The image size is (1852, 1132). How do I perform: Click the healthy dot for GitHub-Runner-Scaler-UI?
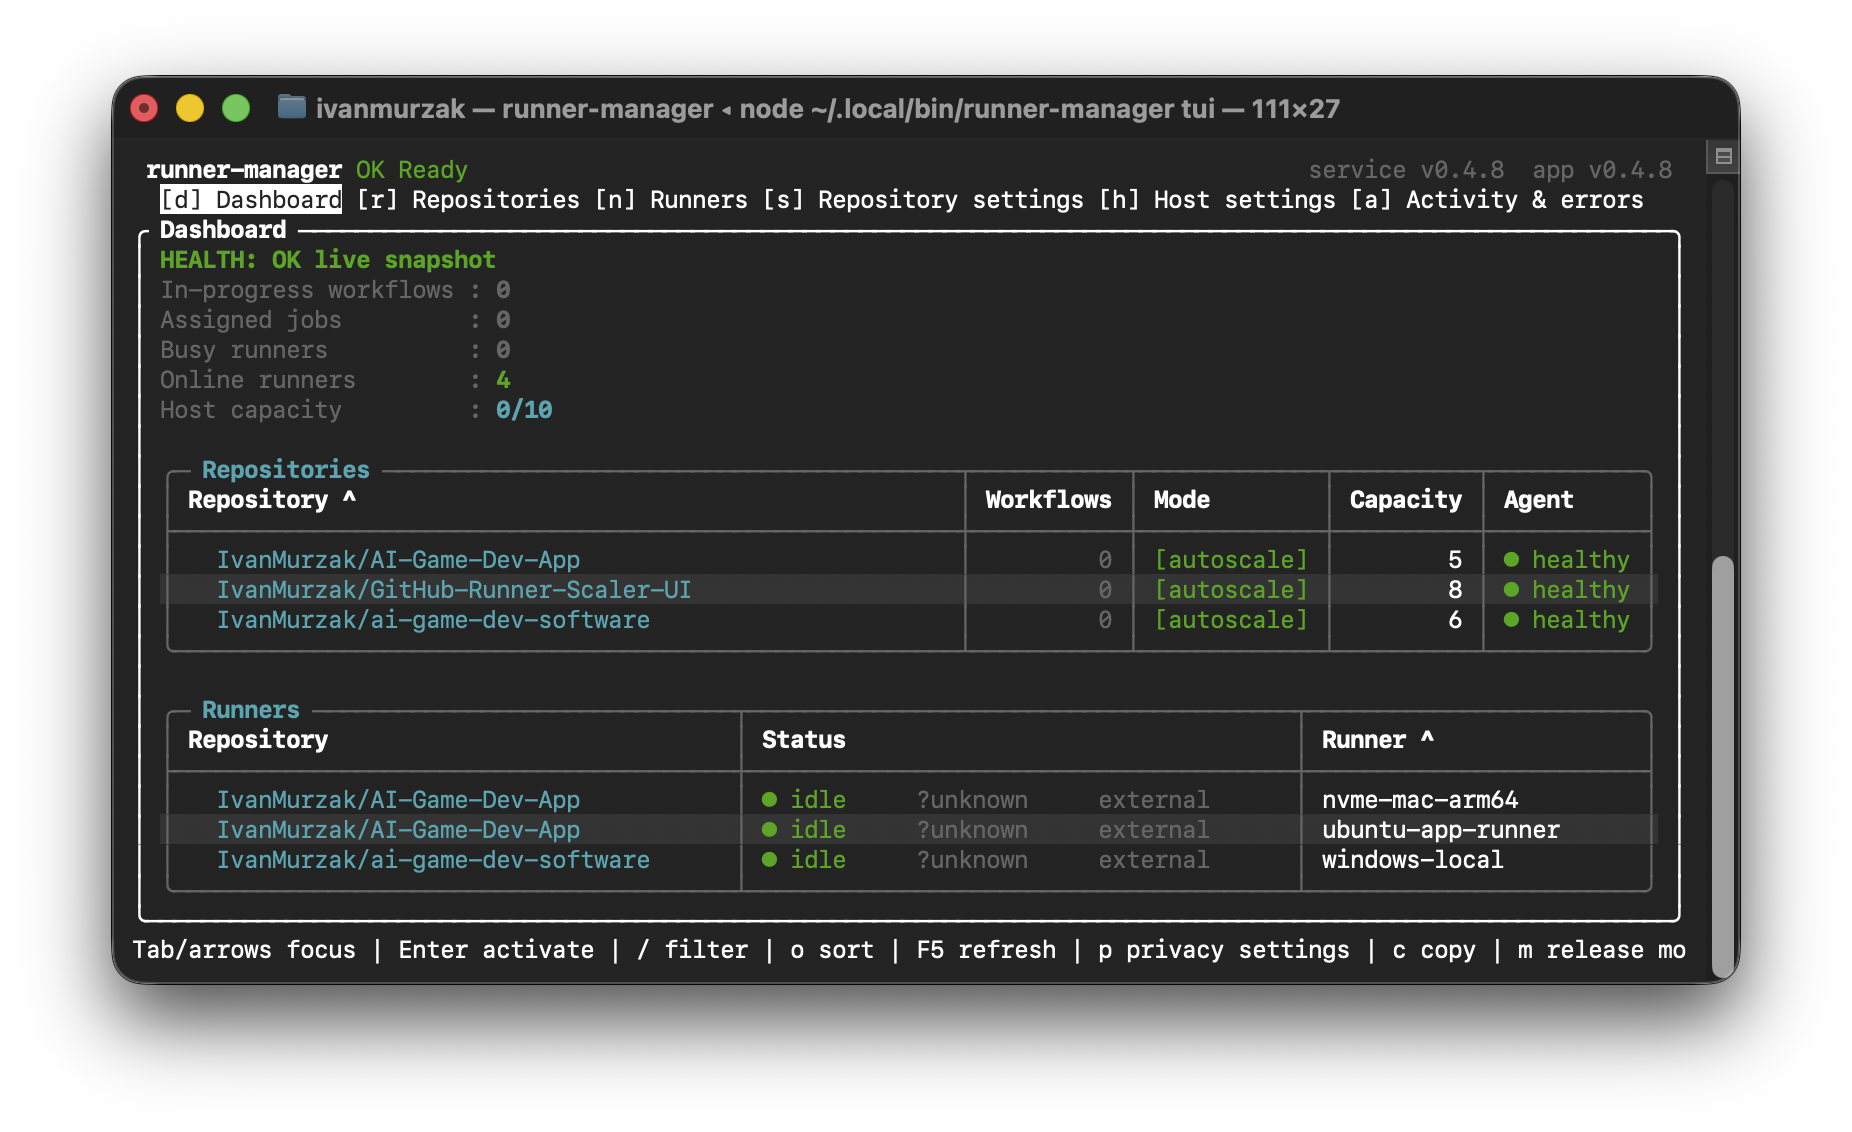[x=1511, y=589]
